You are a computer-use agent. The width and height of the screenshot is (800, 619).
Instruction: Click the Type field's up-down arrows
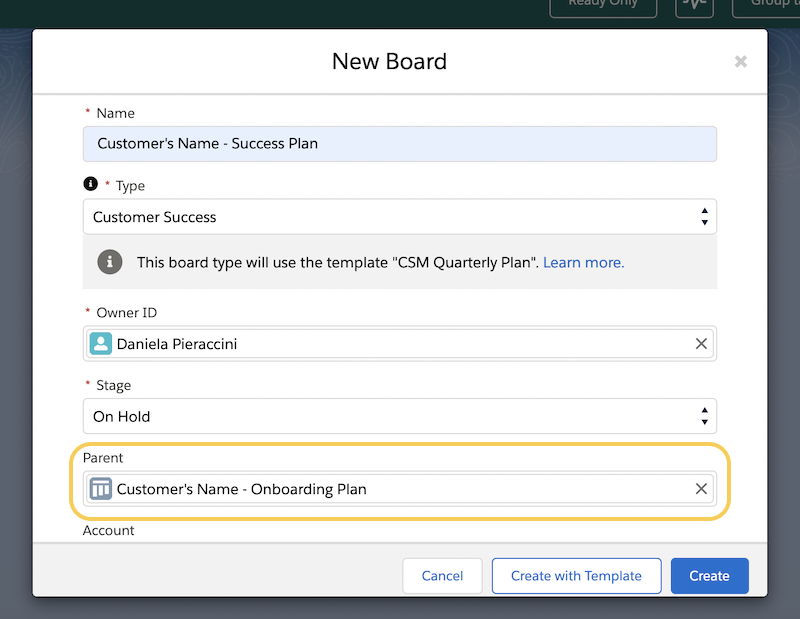(705, 216)
